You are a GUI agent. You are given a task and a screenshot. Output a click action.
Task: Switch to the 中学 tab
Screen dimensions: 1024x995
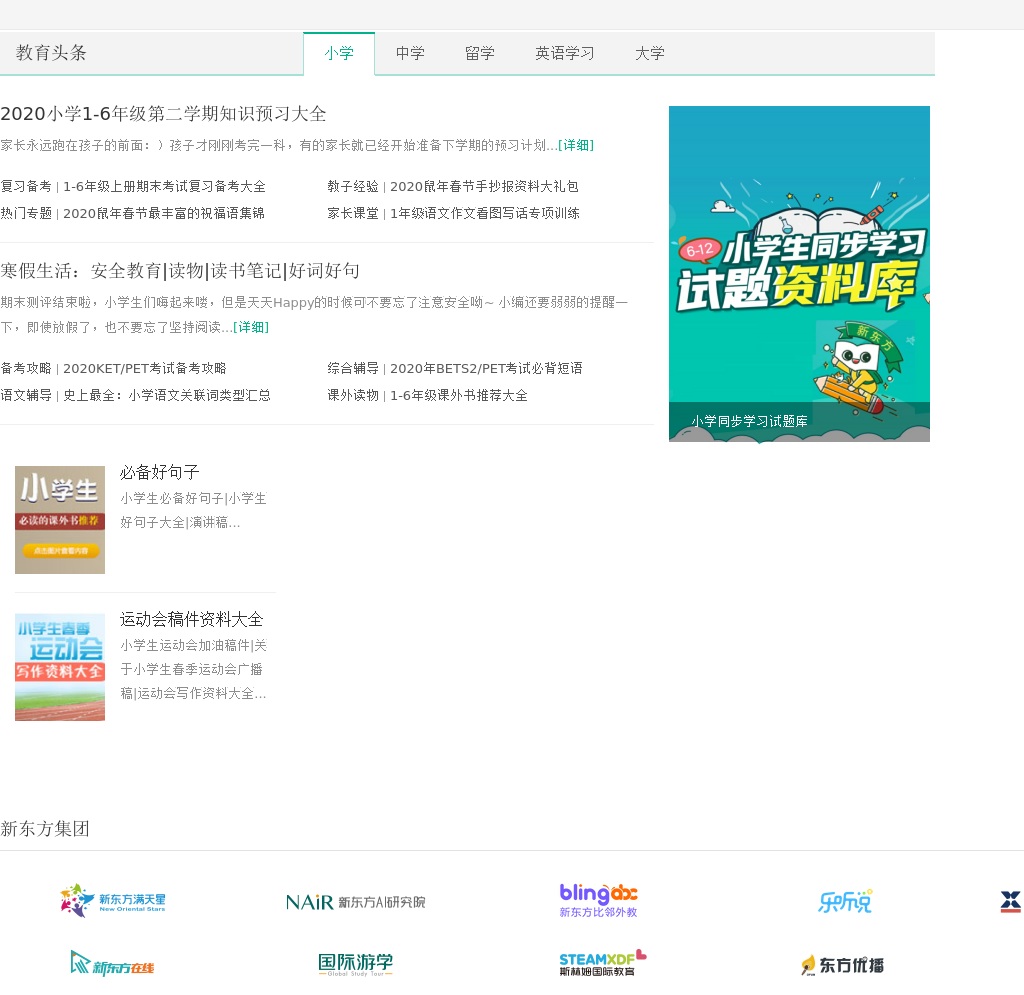410,54
